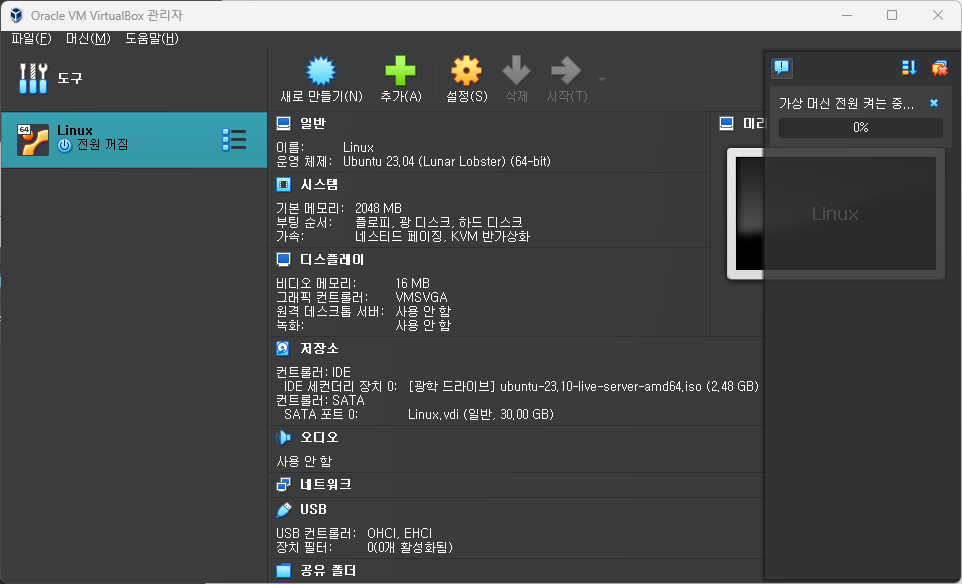
Task: Open the Help (도움말) menu
Action: click(x=152, y=39)
